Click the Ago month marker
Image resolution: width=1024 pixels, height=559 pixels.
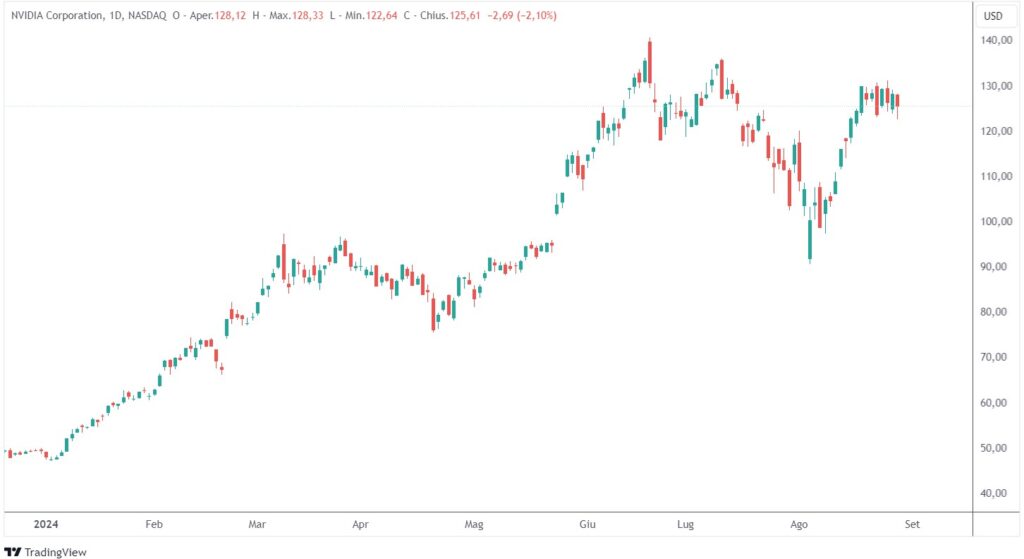(799, 523)
